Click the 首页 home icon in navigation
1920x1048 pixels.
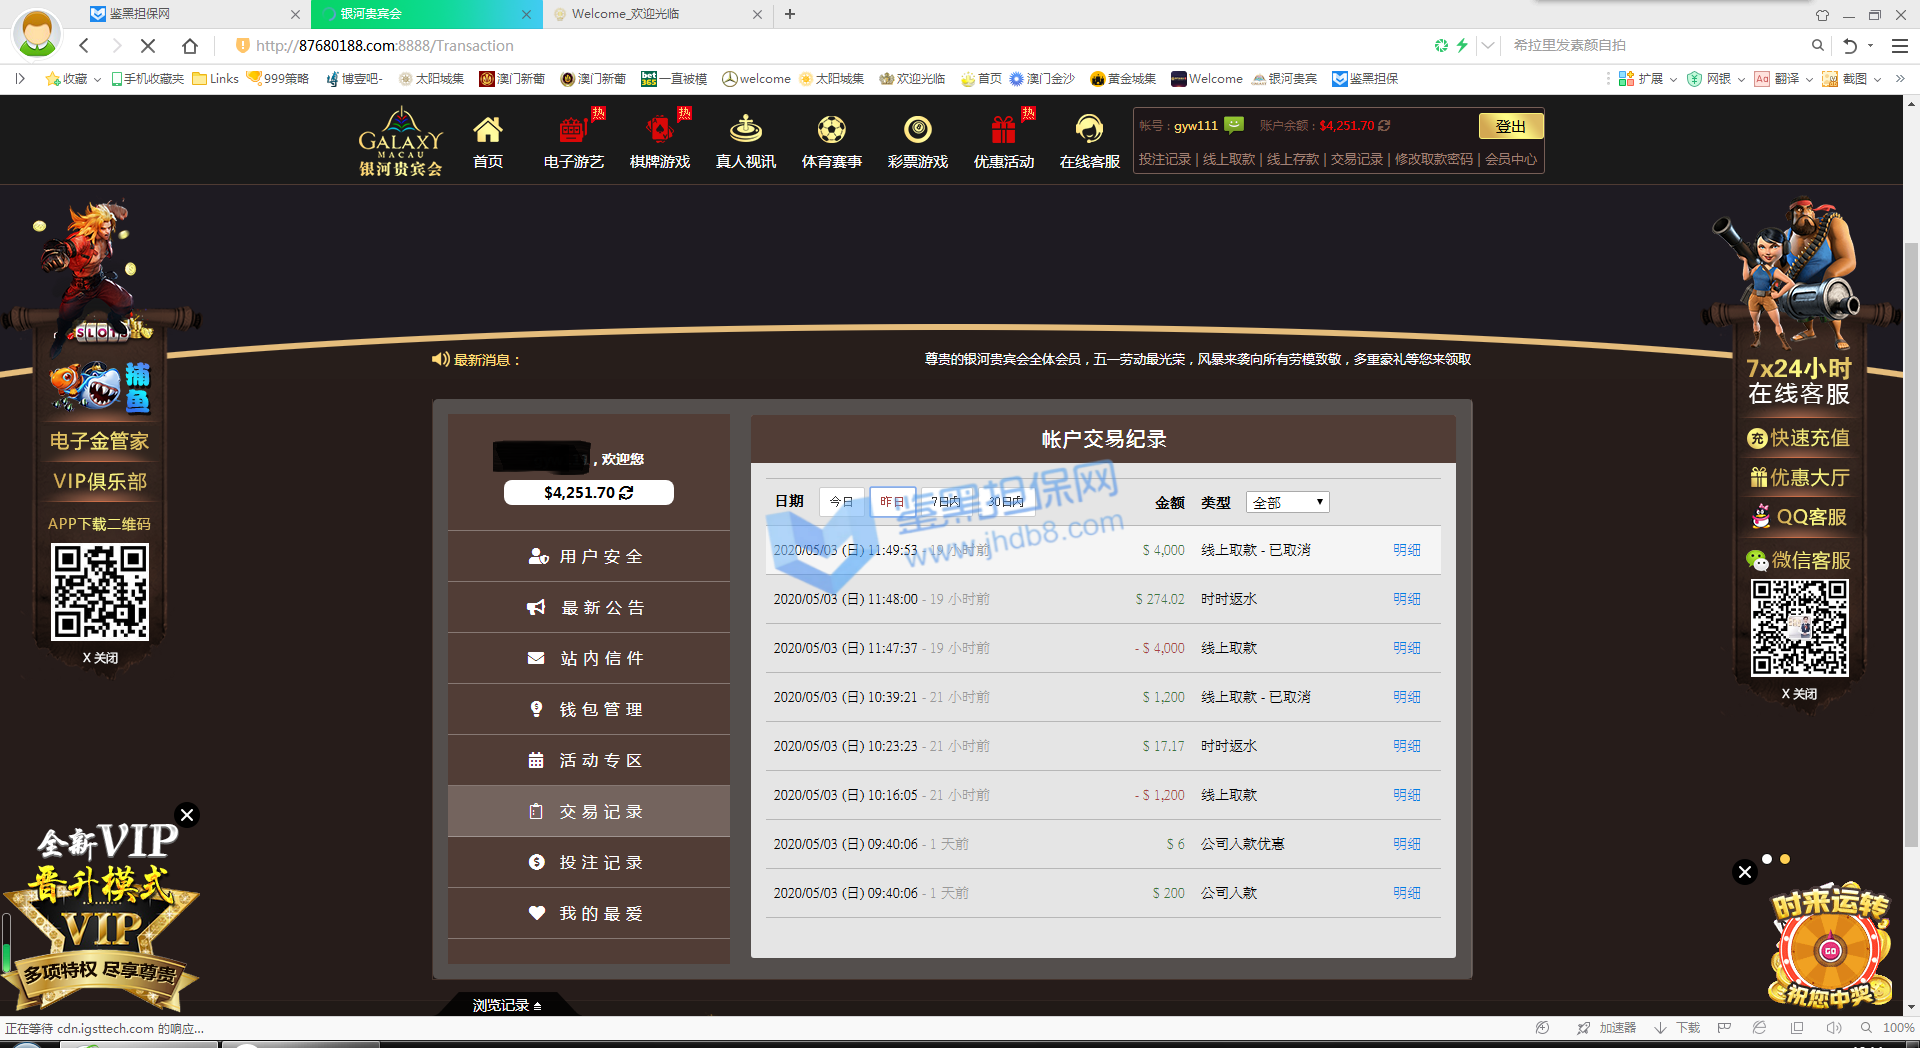(487, 131)
